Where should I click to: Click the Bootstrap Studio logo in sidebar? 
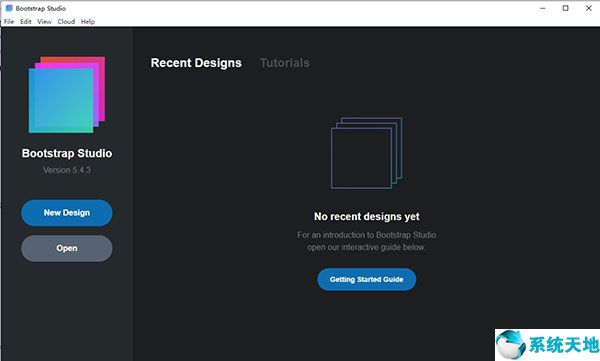(x=67, y=95)
